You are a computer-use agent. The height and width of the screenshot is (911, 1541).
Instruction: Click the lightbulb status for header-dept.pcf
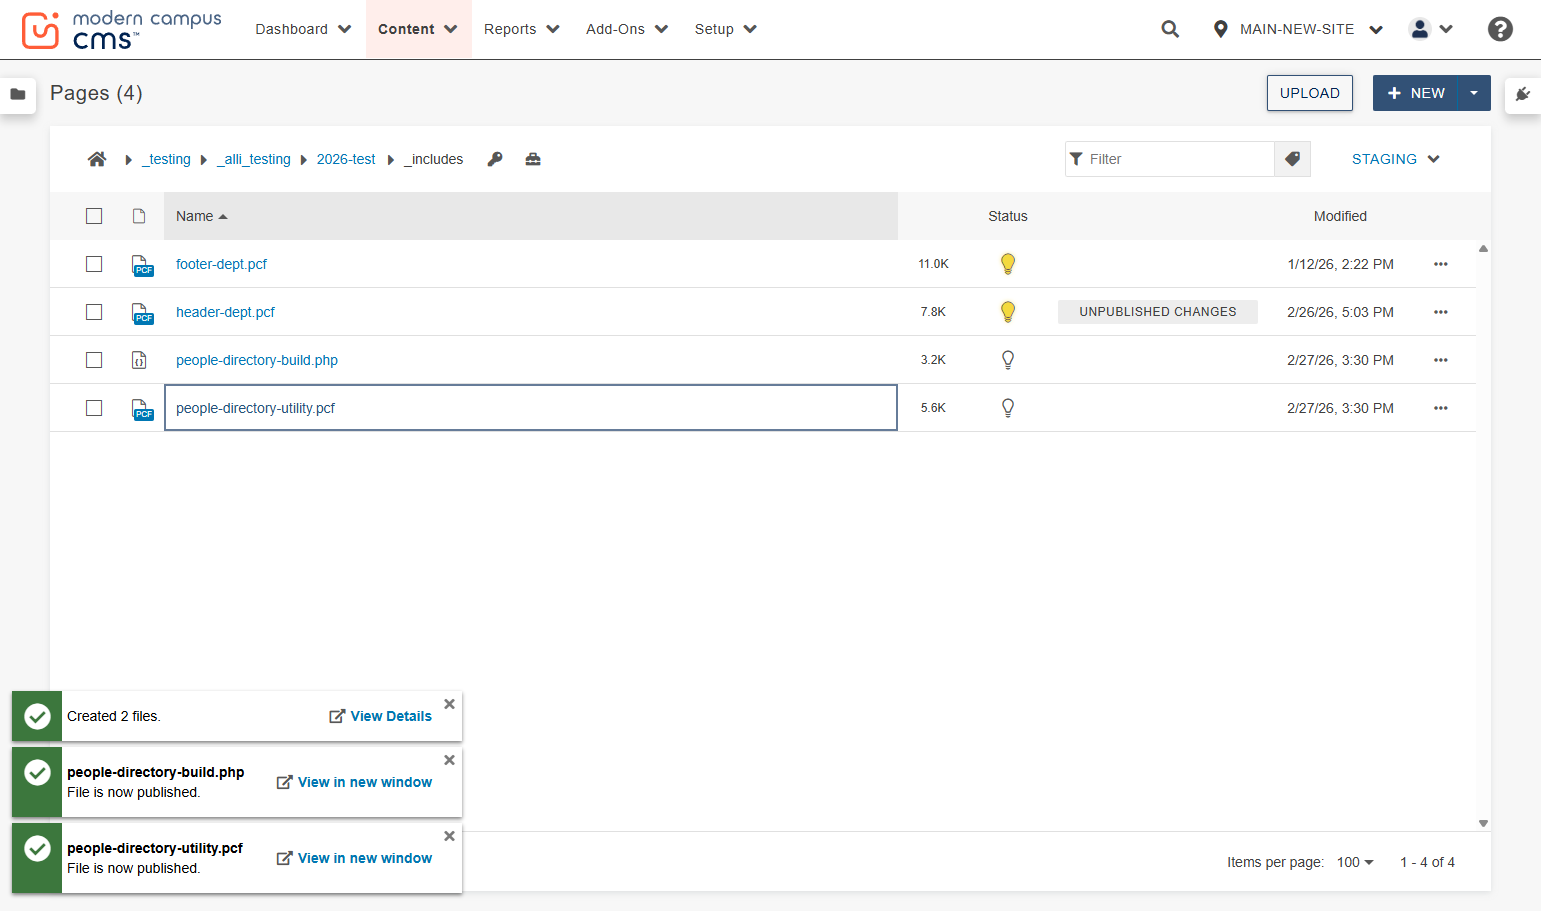pos(1008,312)
